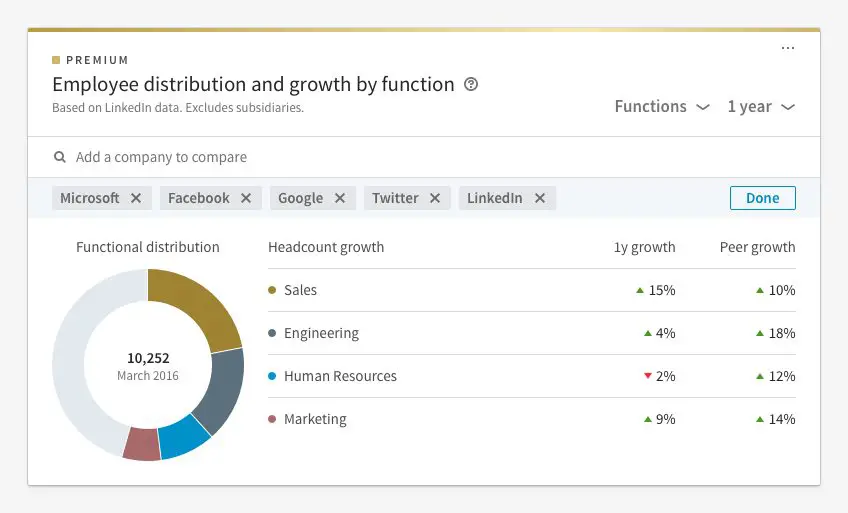This screenshot has height=513, width=848.
Task: Click the Done button
Action: (x=763, y=198)
